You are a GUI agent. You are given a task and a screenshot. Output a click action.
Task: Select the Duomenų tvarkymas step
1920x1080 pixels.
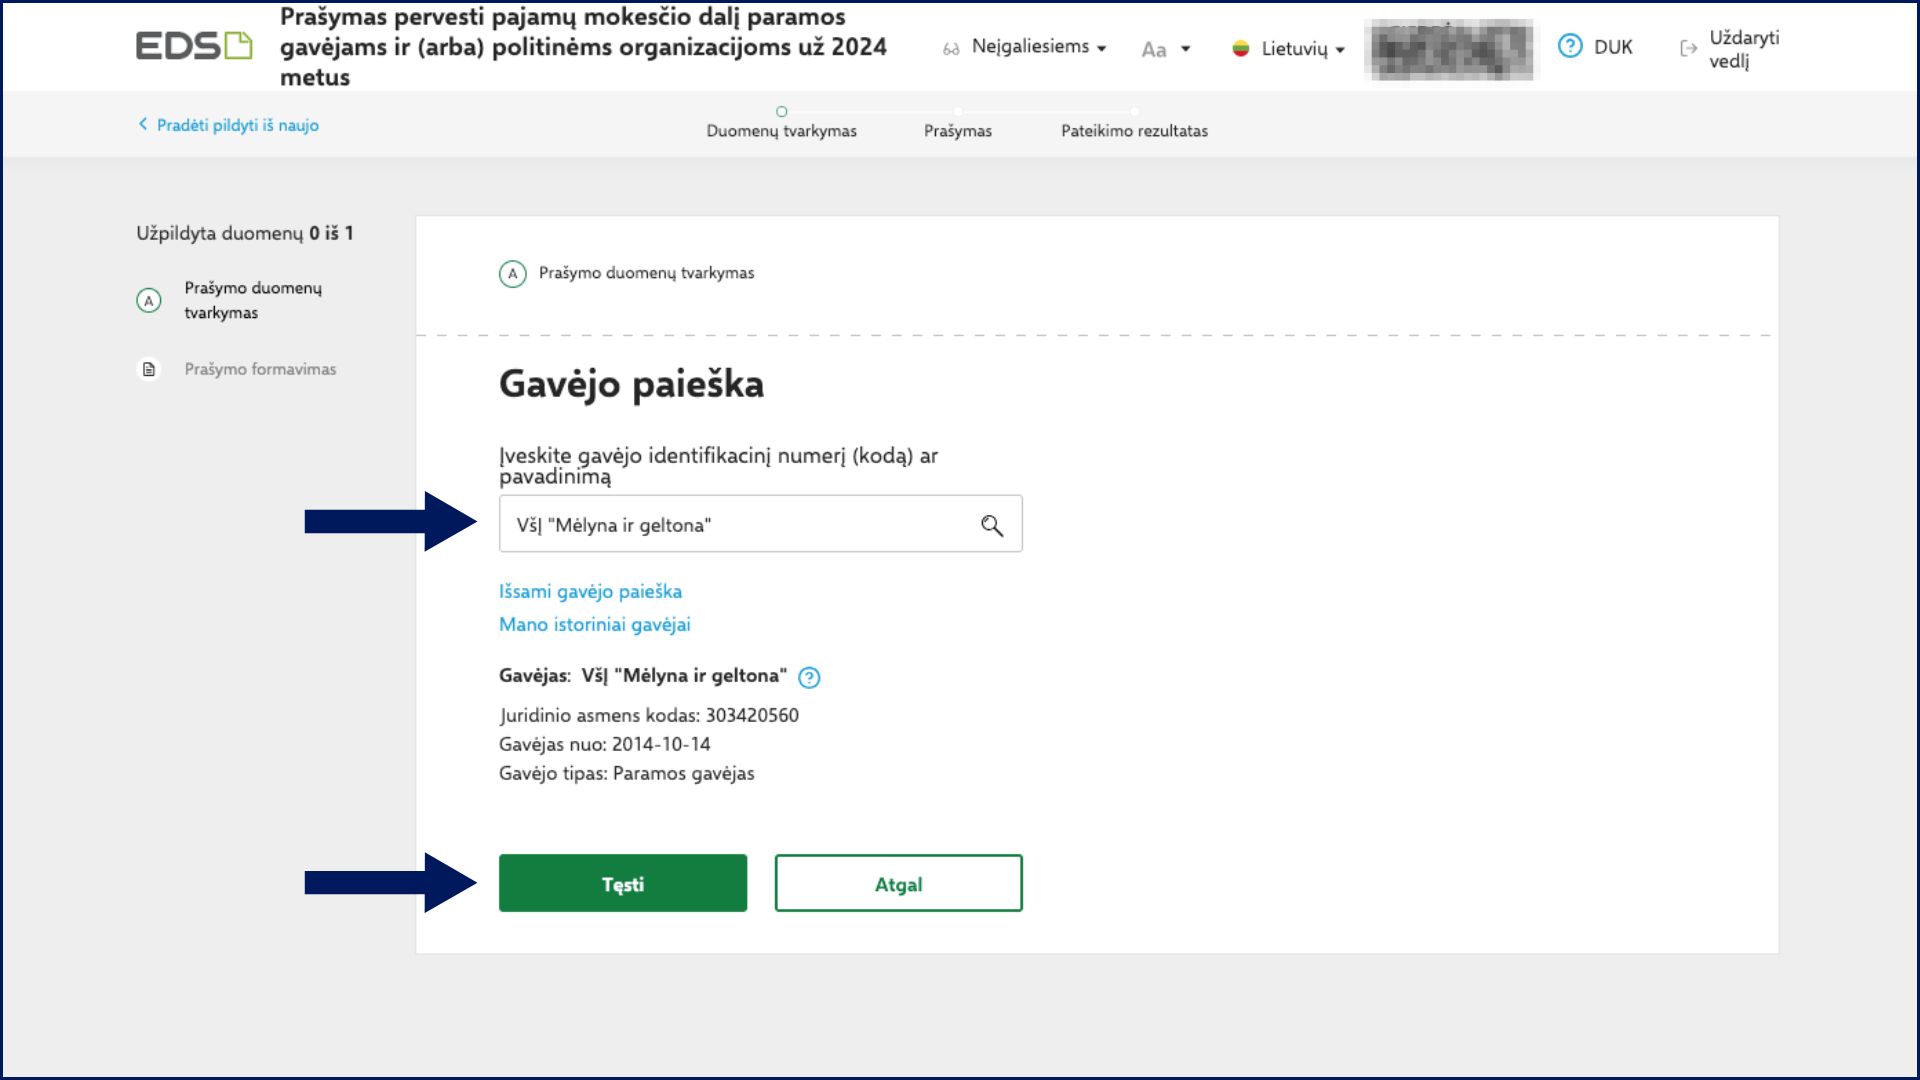781,130
